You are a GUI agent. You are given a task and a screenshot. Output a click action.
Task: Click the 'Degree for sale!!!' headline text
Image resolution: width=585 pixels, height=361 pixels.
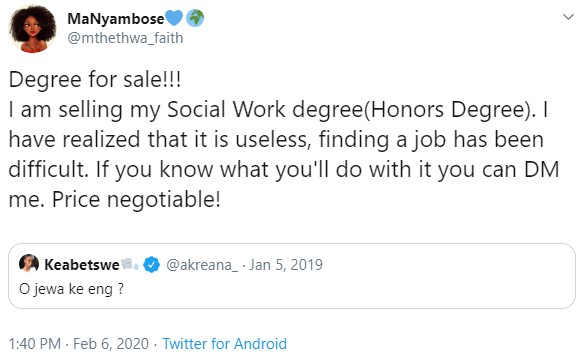(95, 80)
